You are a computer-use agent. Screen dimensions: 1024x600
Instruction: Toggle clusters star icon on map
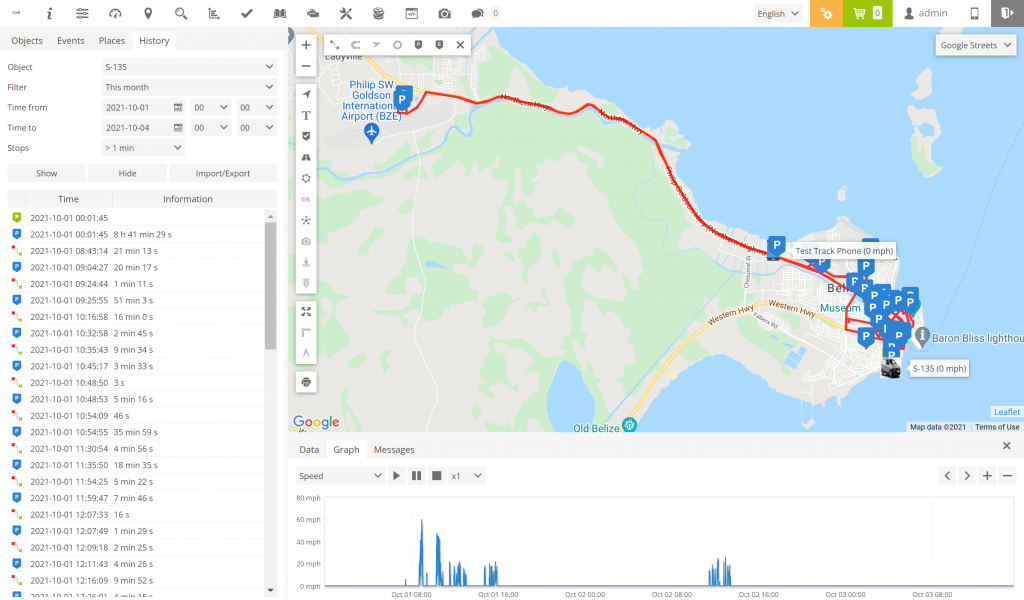coord(306,220)
